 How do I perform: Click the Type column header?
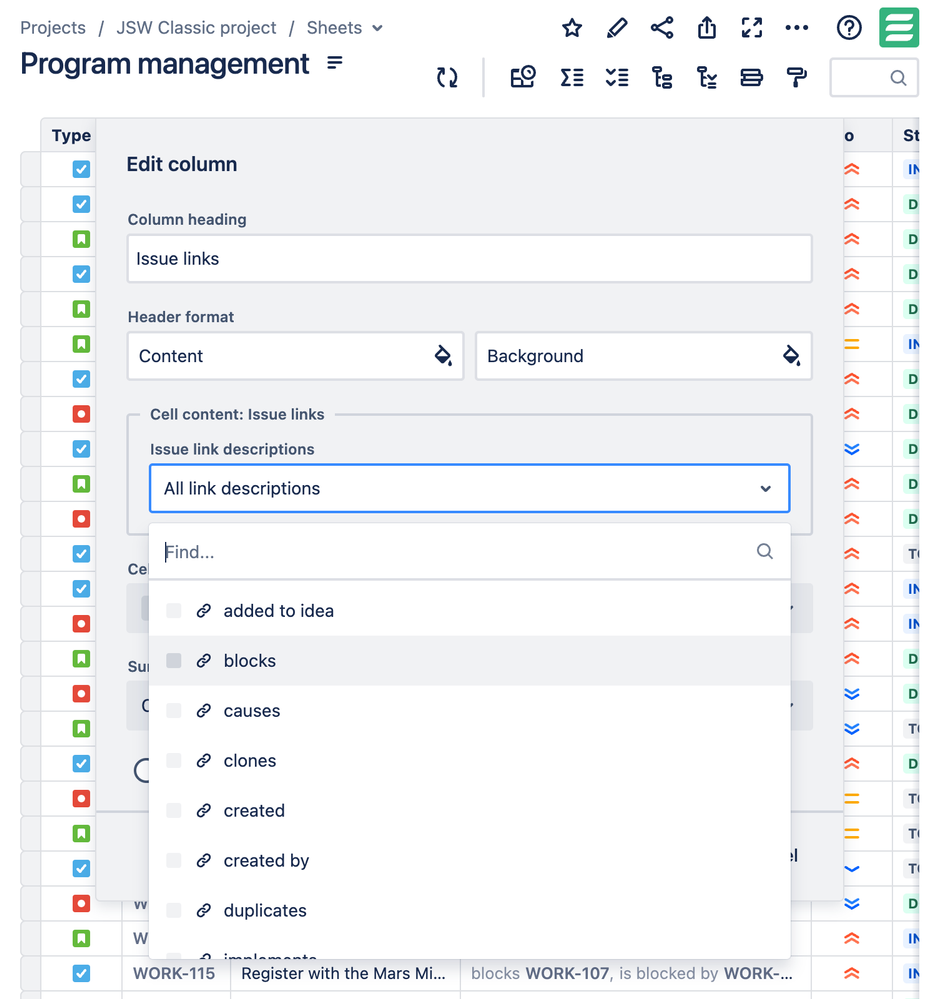[x=71, y=135]
